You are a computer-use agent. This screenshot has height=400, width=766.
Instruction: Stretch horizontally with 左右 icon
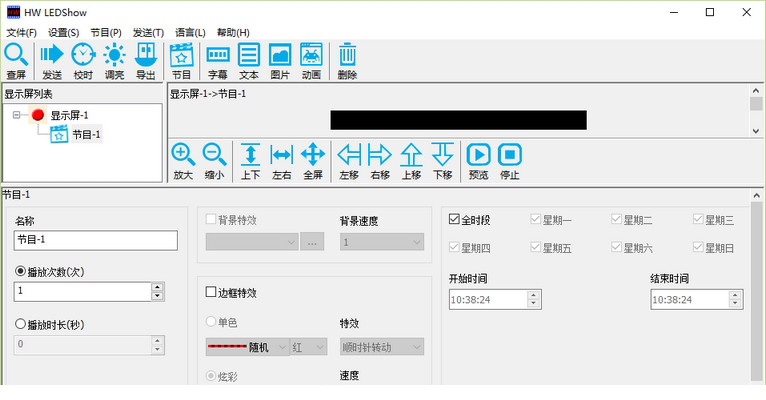282,161
